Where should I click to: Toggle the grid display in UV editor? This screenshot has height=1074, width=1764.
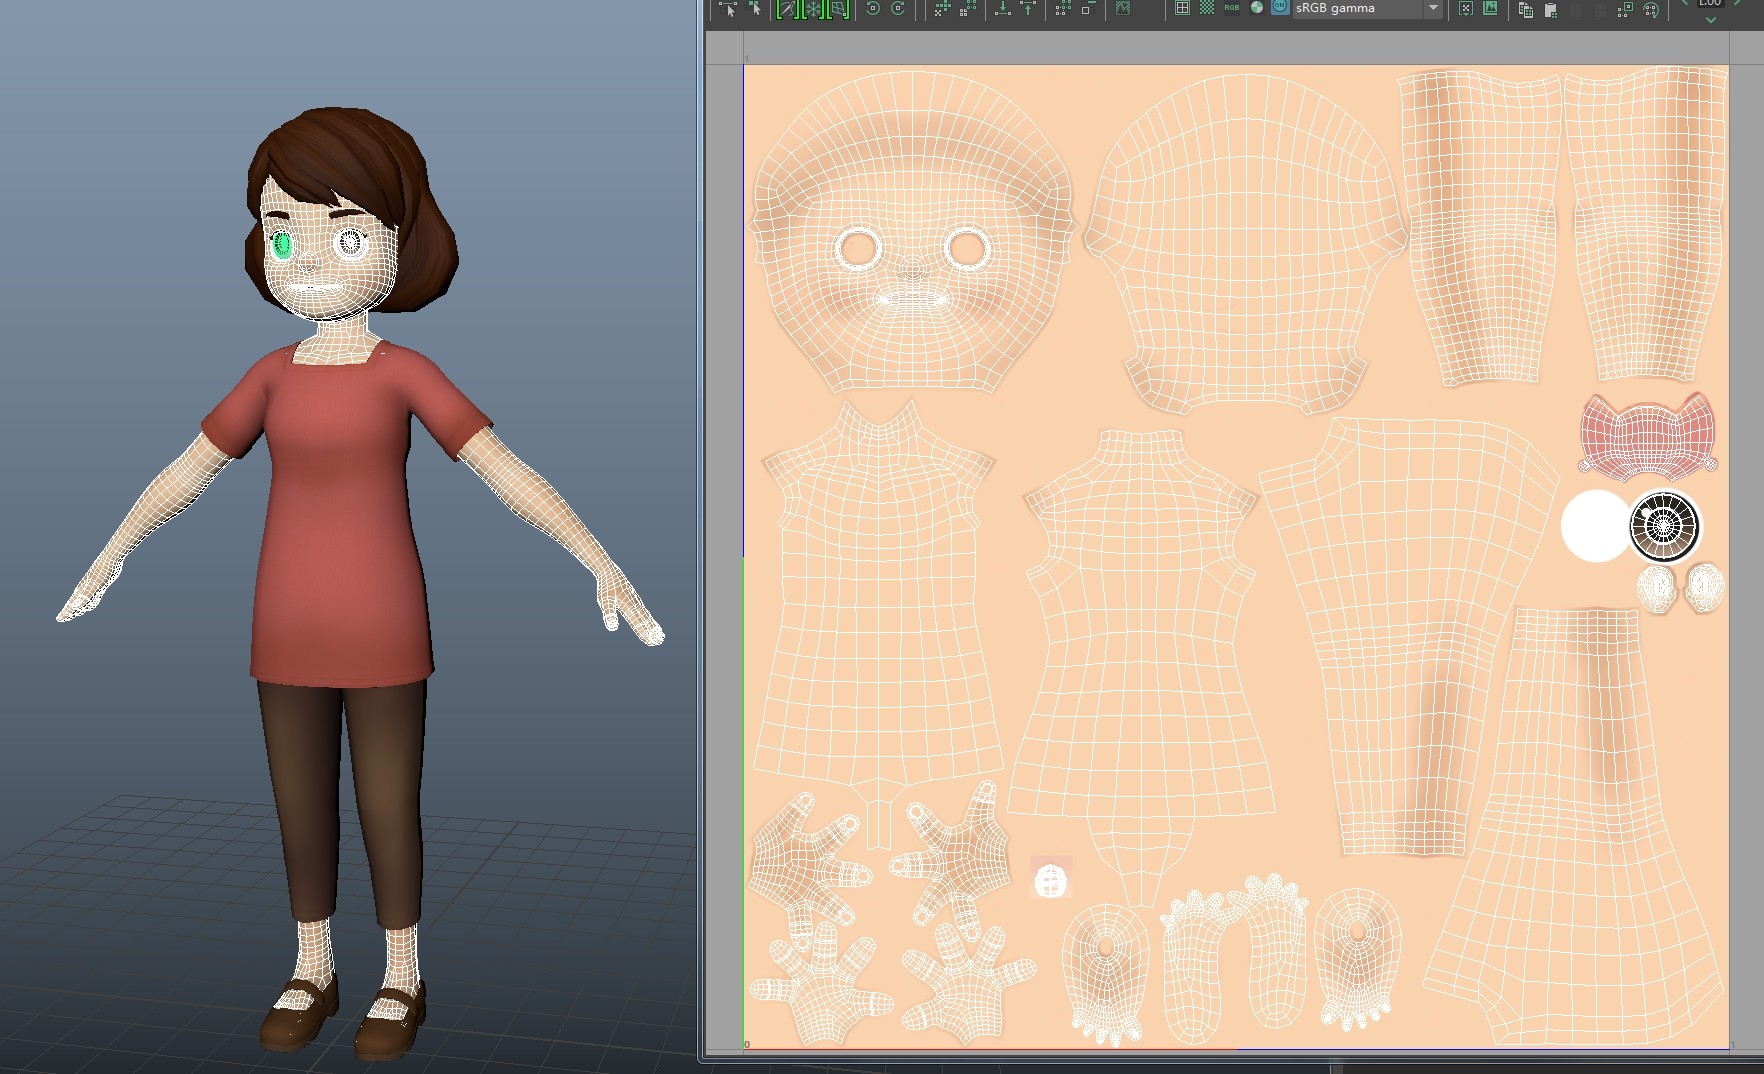coord(1181,8)
